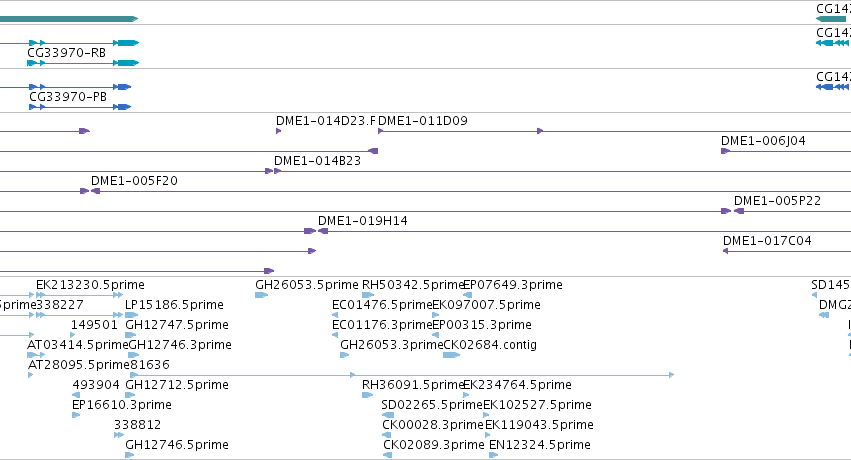Click the LP15186.5prime EST label
This screenshot has width=851, height=460.
coord(174,305)
